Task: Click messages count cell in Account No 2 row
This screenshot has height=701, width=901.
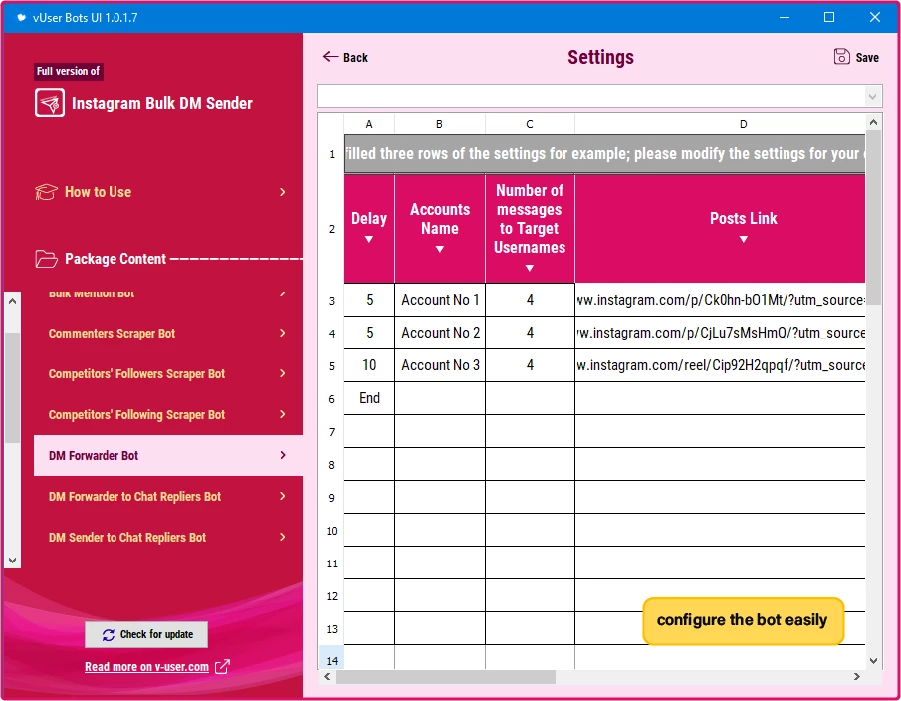Action: click(x=530, y=333)
